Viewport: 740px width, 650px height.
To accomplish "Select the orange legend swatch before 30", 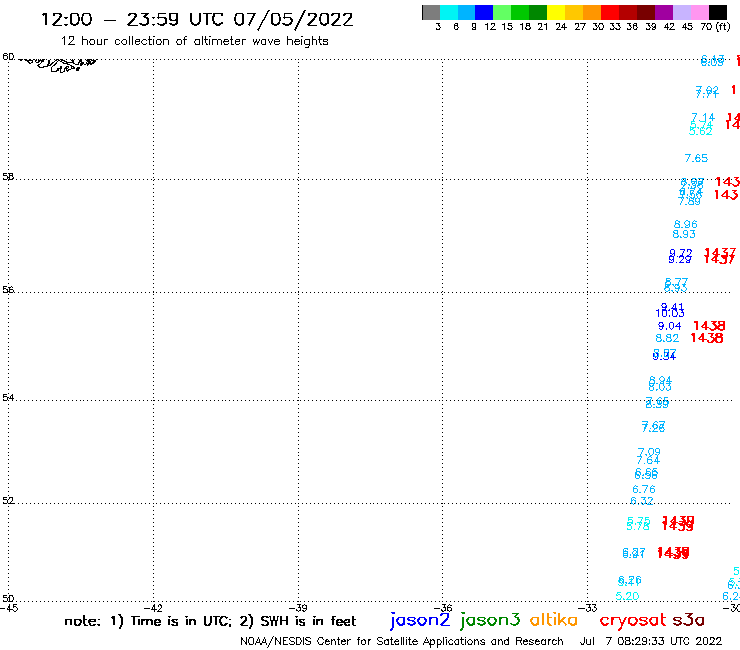I will (592, 12).
